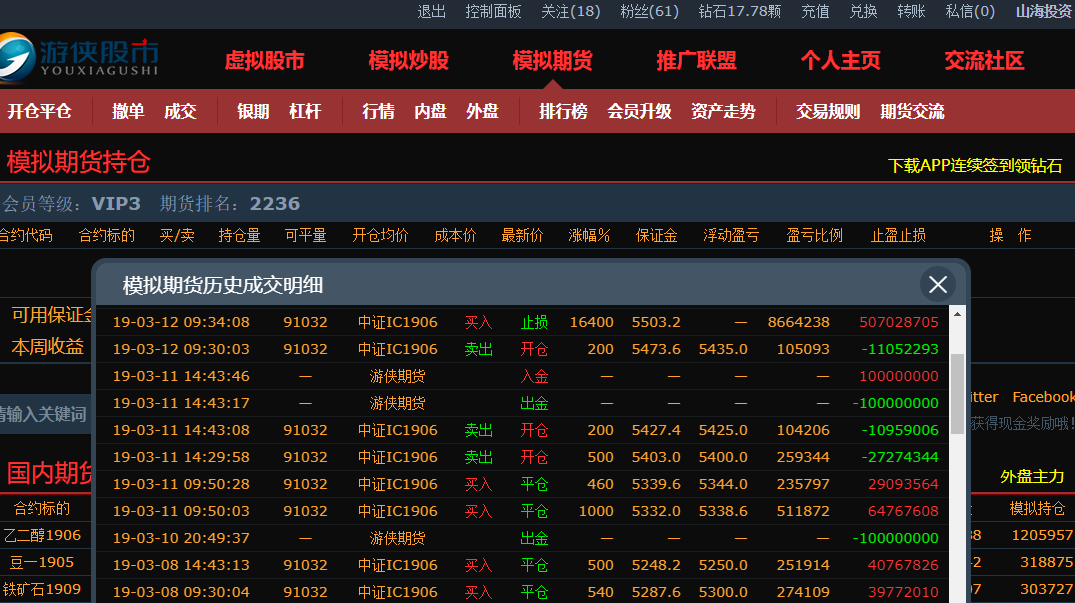Image resolution: width=1075 pixels, height=603 pixels.
Task: Switch to the 模拟炒股 section
Action: pos(408,61)
